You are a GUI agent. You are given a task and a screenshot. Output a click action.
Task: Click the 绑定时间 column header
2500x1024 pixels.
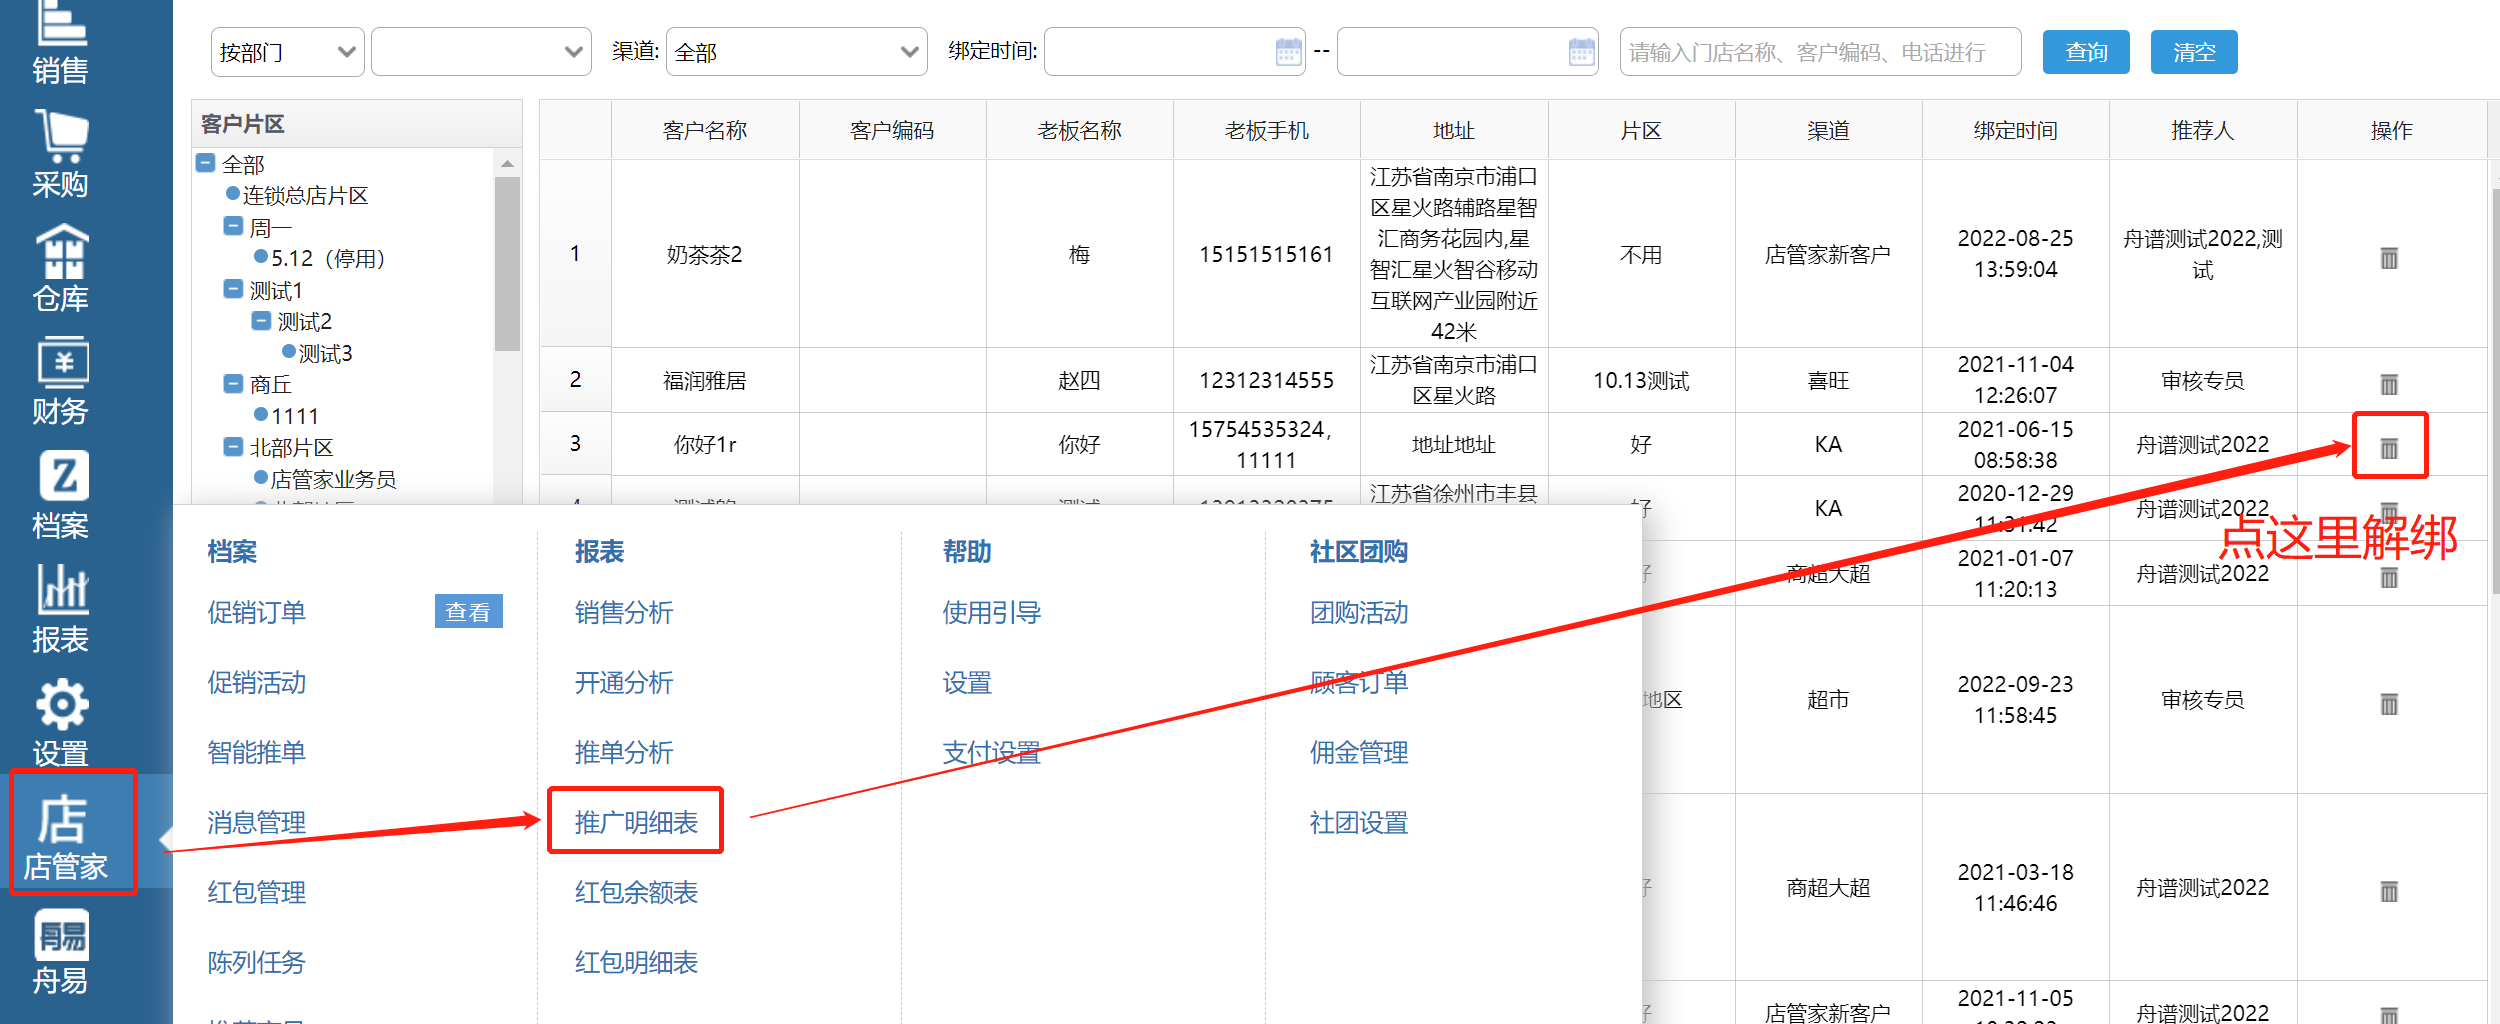(2015, 130)
